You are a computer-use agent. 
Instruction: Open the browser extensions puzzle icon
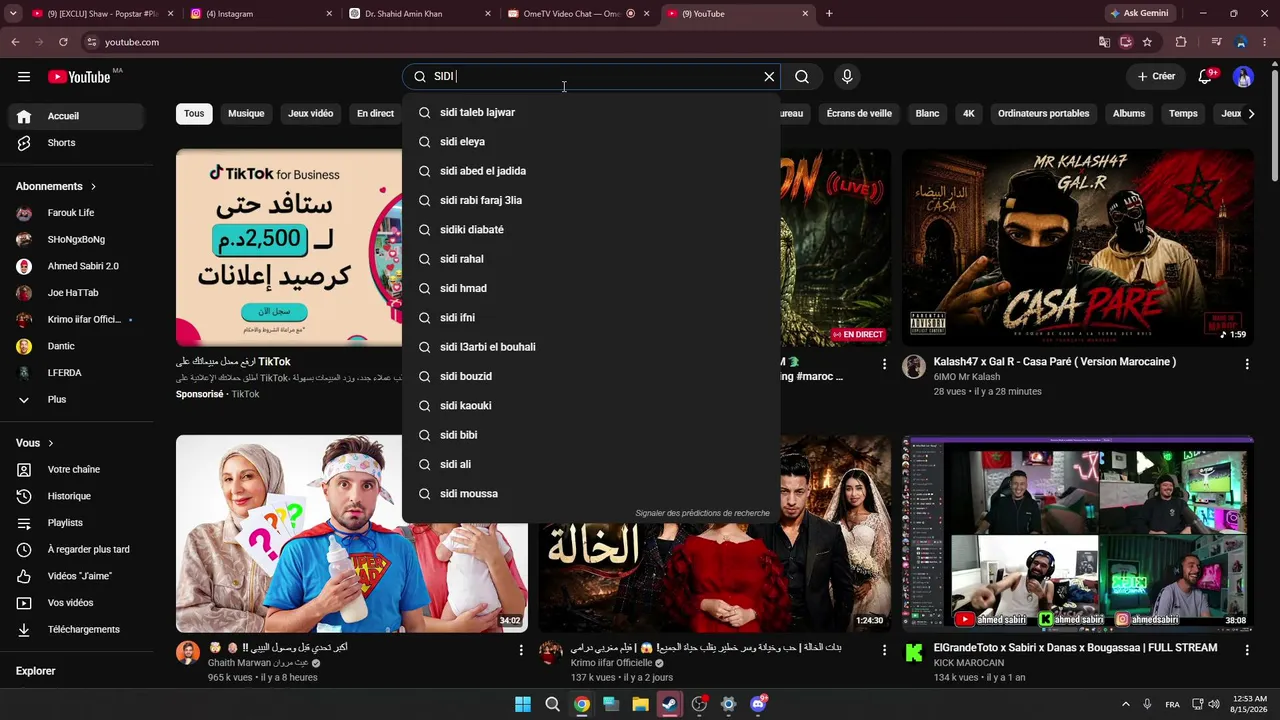pyautogui.click(x=1181, y=42)
